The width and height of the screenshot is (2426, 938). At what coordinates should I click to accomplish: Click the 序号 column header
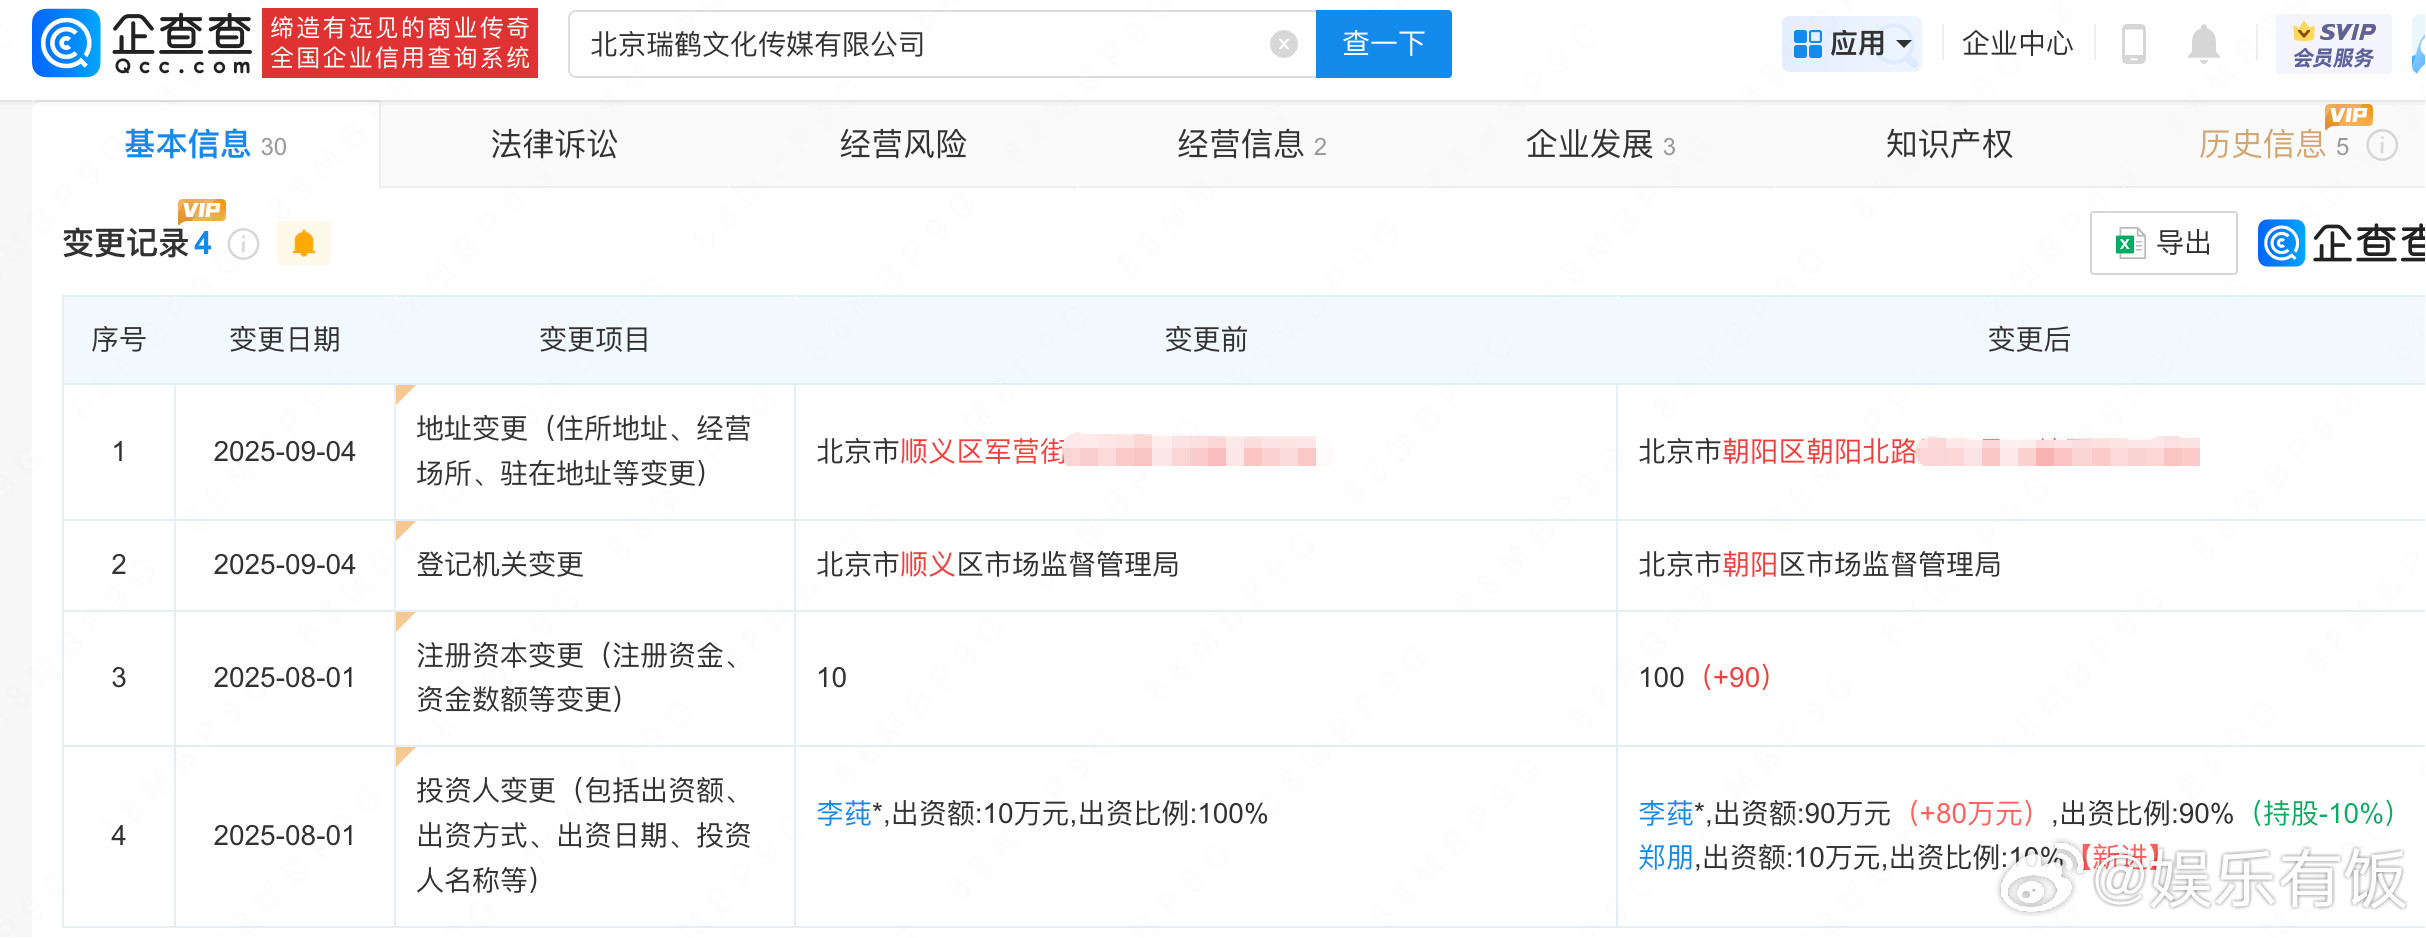[119, 340]
